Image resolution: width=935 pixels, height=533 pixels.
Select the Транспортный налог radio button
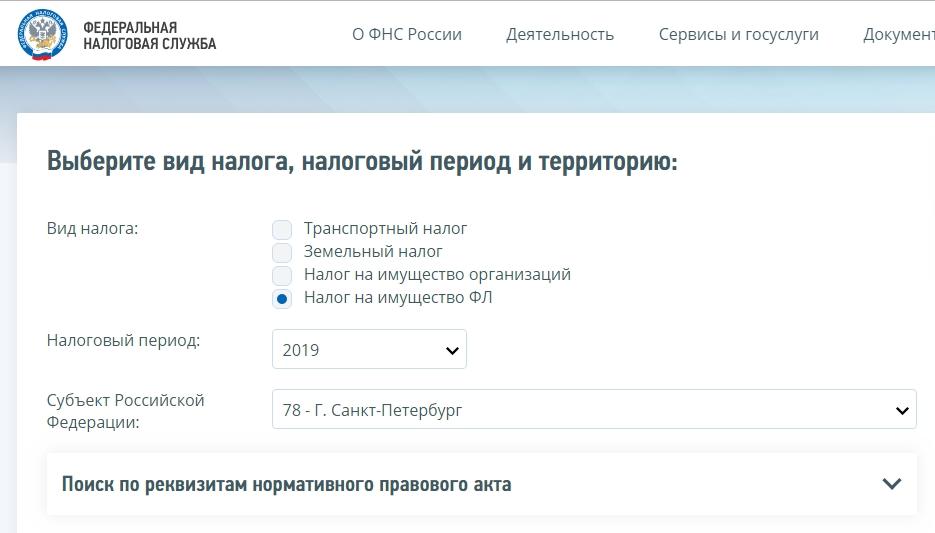click(x=282, y=230)
